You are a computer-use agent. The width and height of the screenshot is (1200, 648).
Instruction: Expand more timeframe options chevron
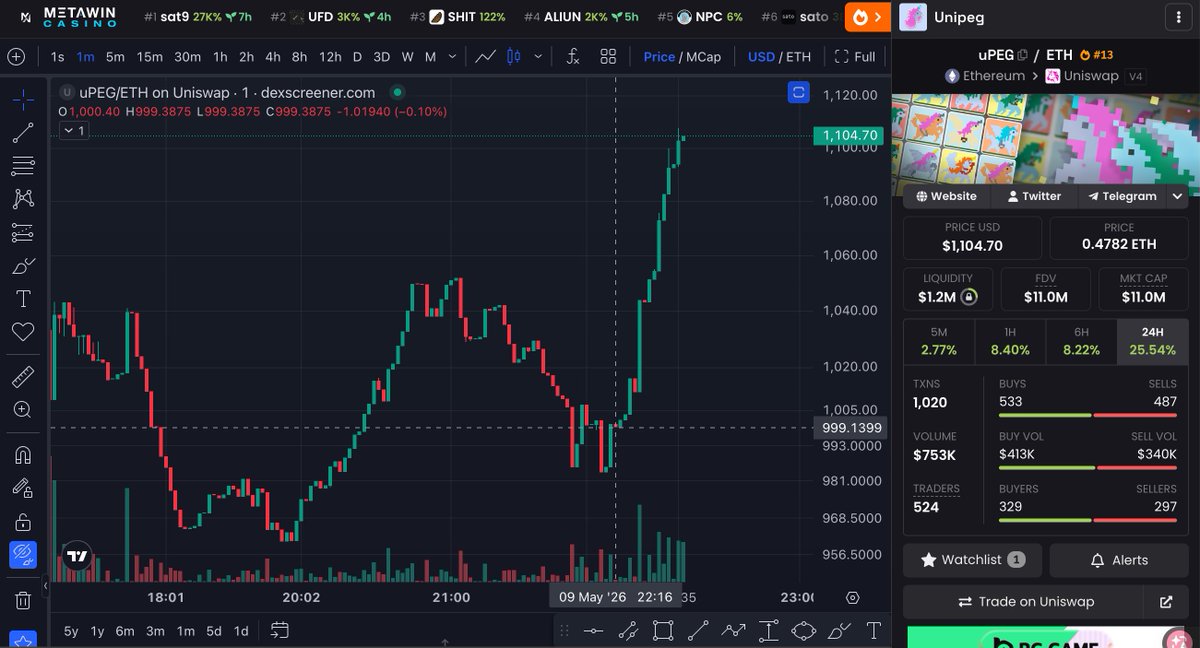(451, 57)
